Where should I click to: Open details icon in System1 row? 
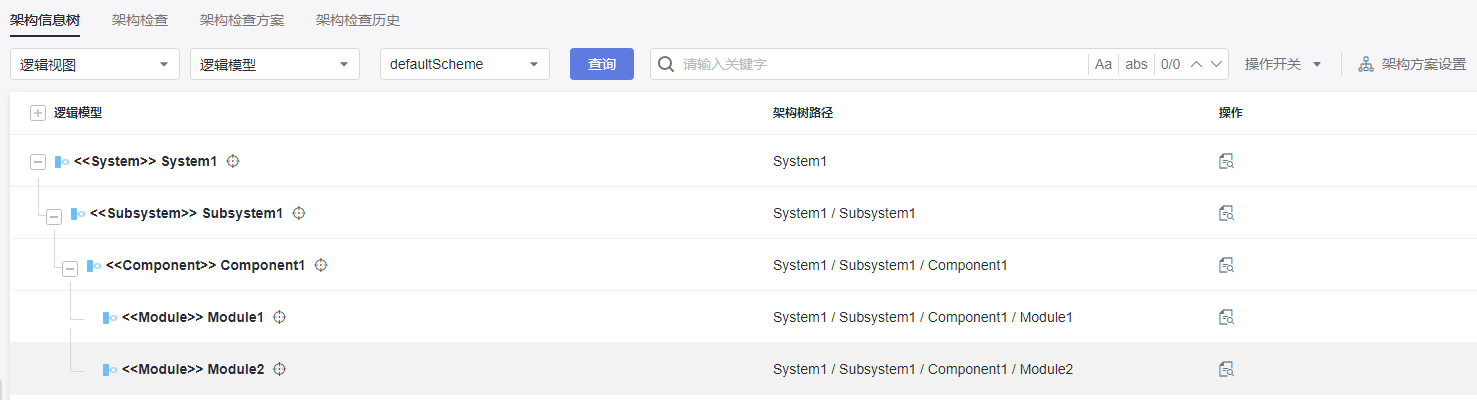1226,161
